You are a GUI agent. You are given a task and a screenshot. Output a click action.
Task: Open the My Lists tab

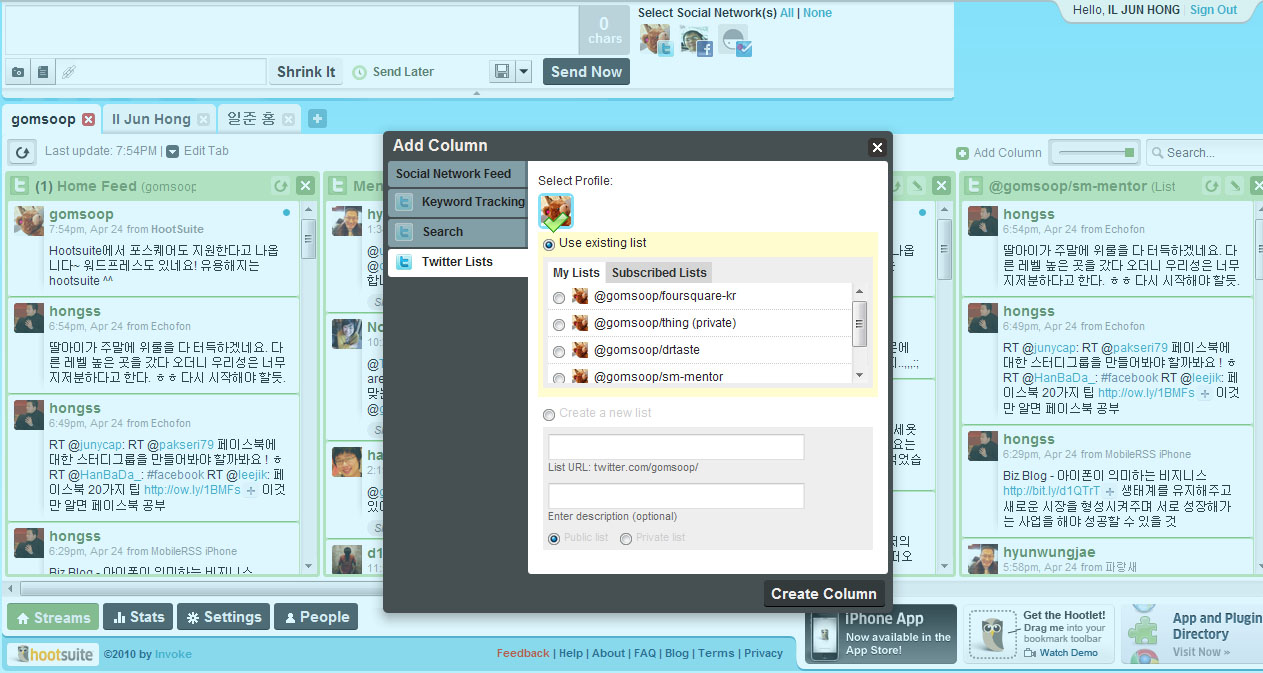(577, 272)
